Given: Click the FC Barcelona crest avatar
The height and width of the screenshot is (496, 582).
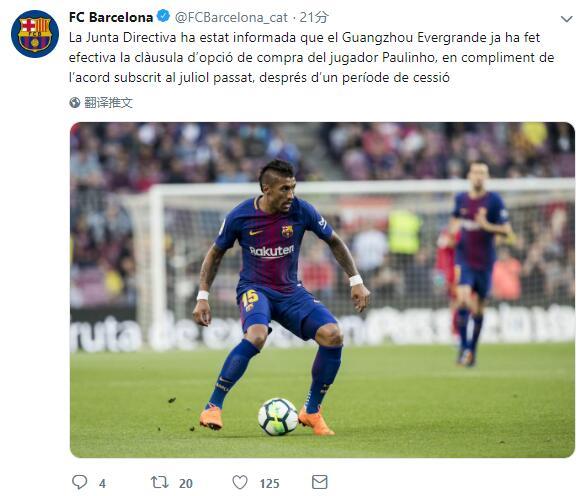Looking at the screenshot, I should [x=35, y=34].
